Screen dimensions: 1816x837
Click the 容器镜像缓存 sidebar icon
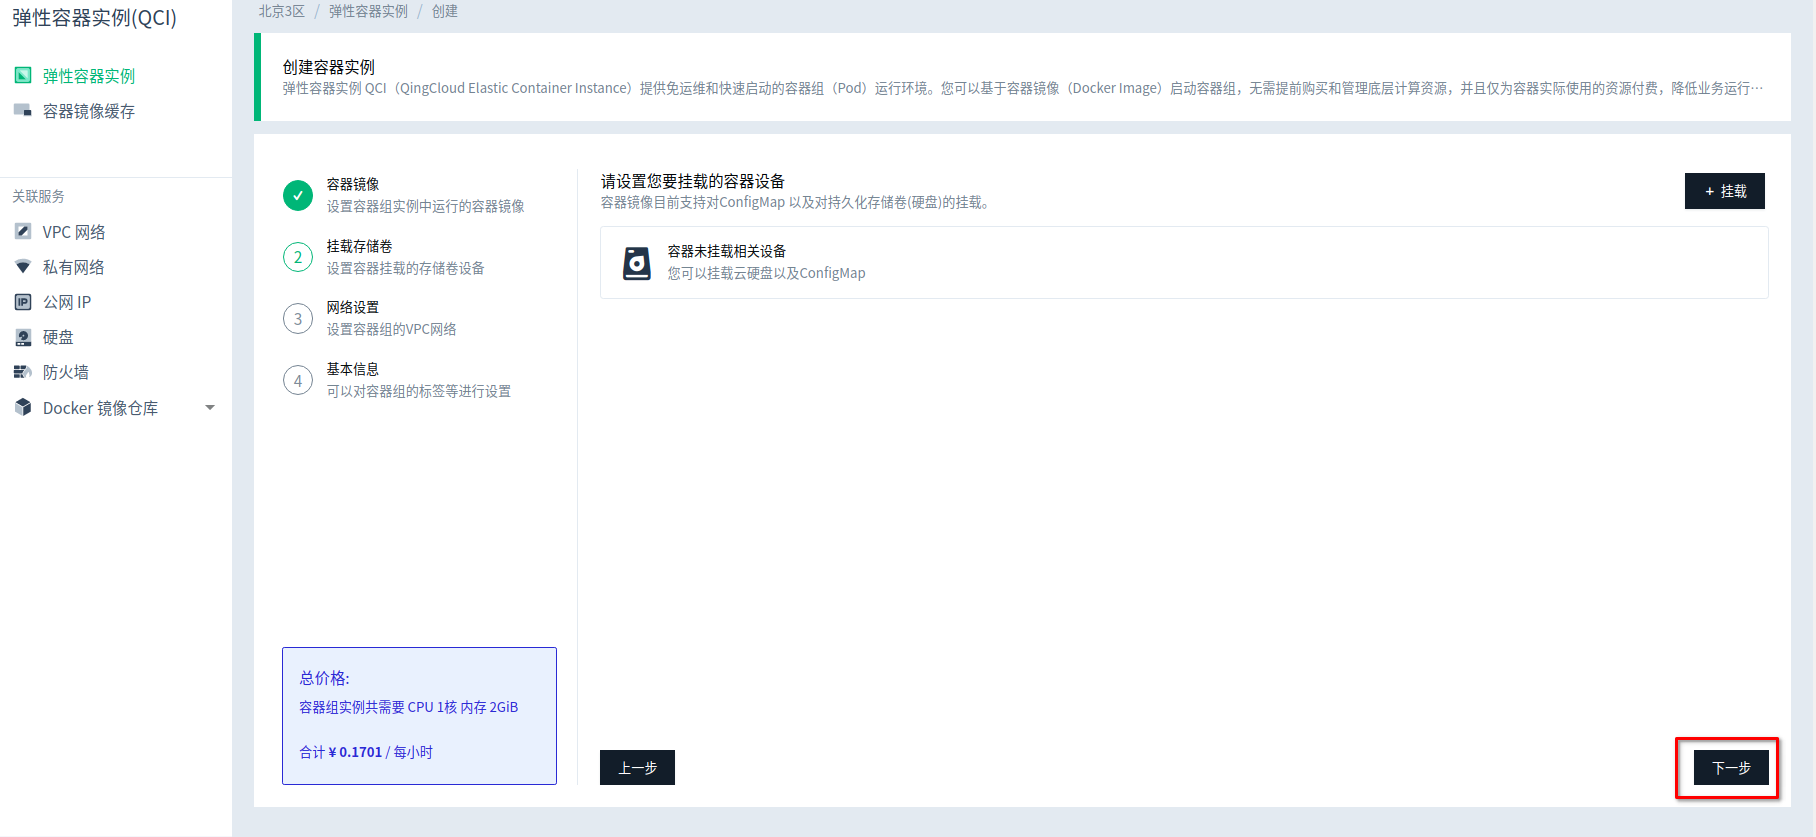point(23,111)
